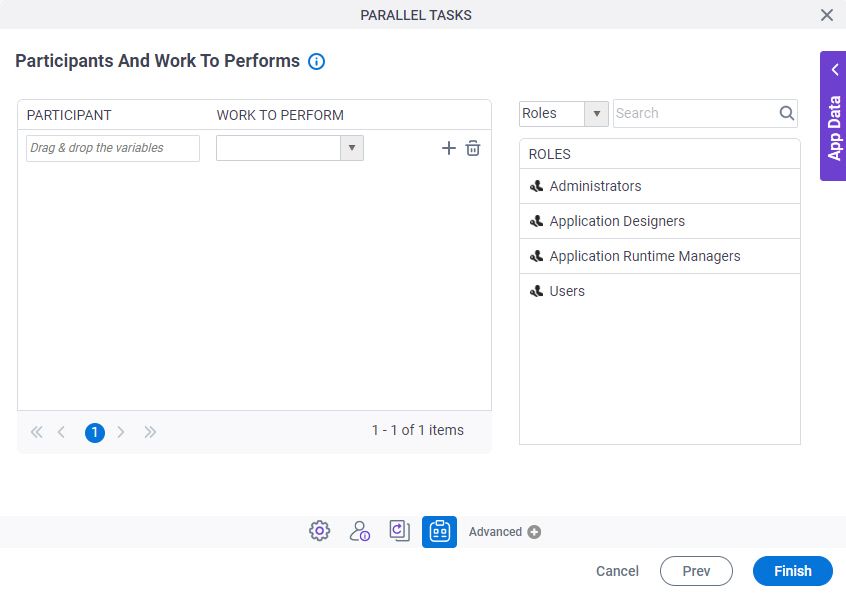Open the participant user info icon tab
The height and width of the screenshot is (593, 846).
click(x=359, y=531)
